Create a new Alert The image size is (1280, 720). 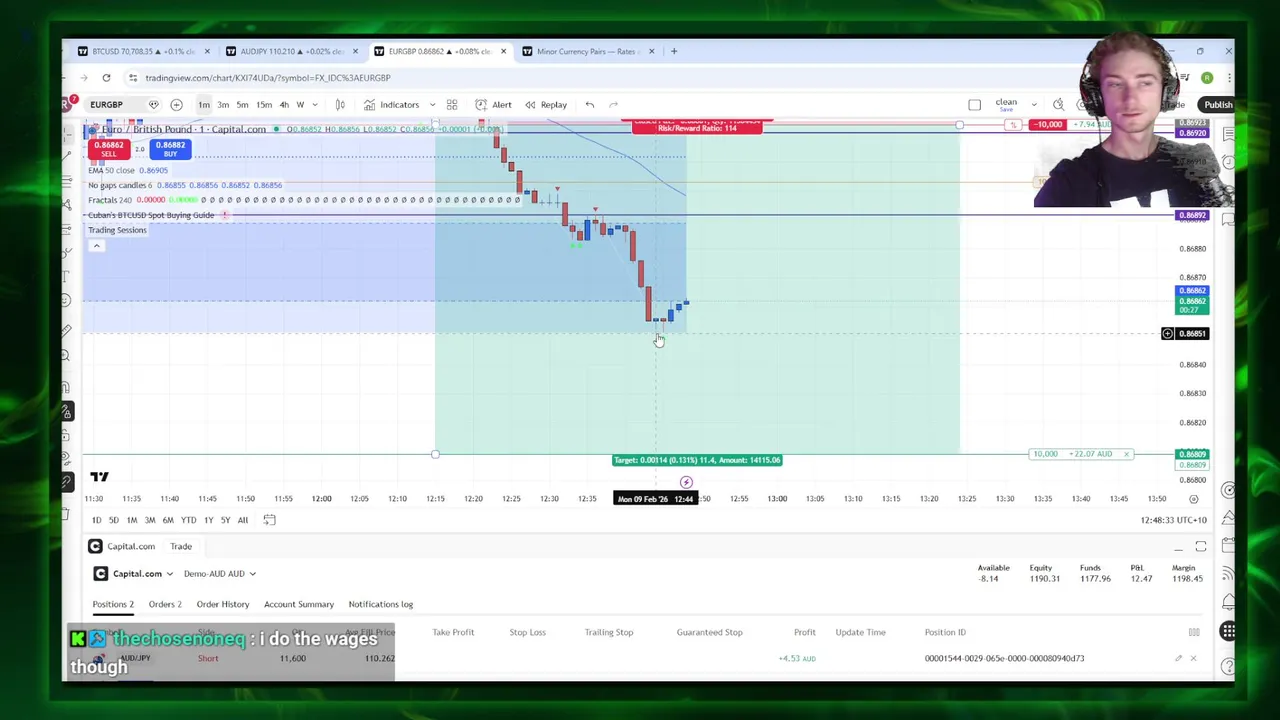(493, 104)
